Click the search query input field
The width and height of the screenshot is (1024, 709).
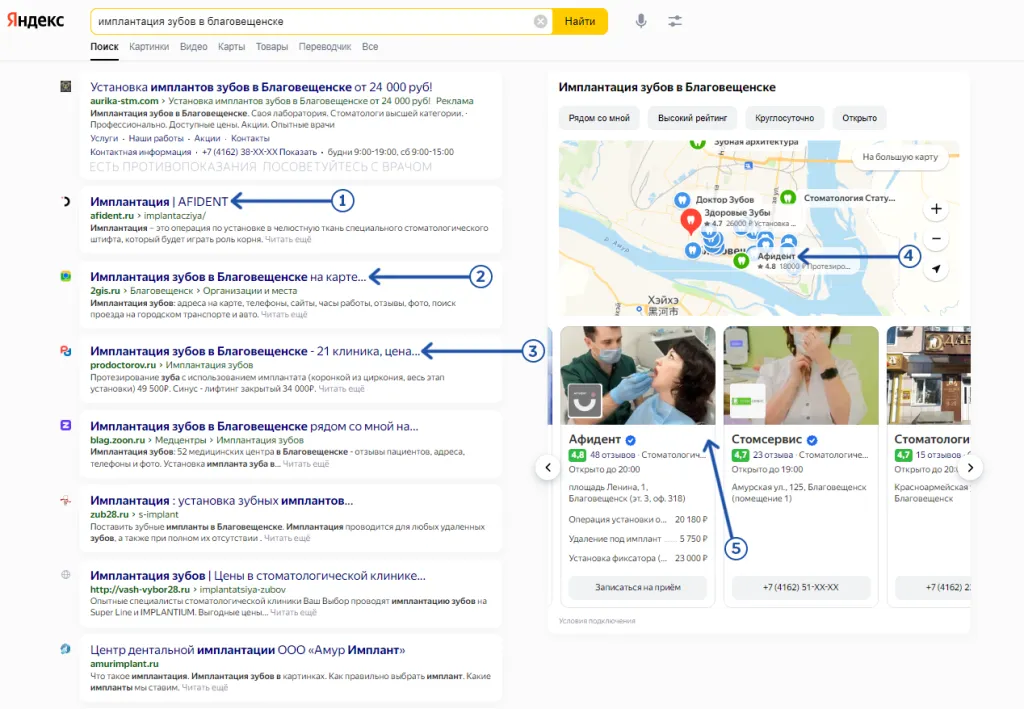[x=310, y=21]
